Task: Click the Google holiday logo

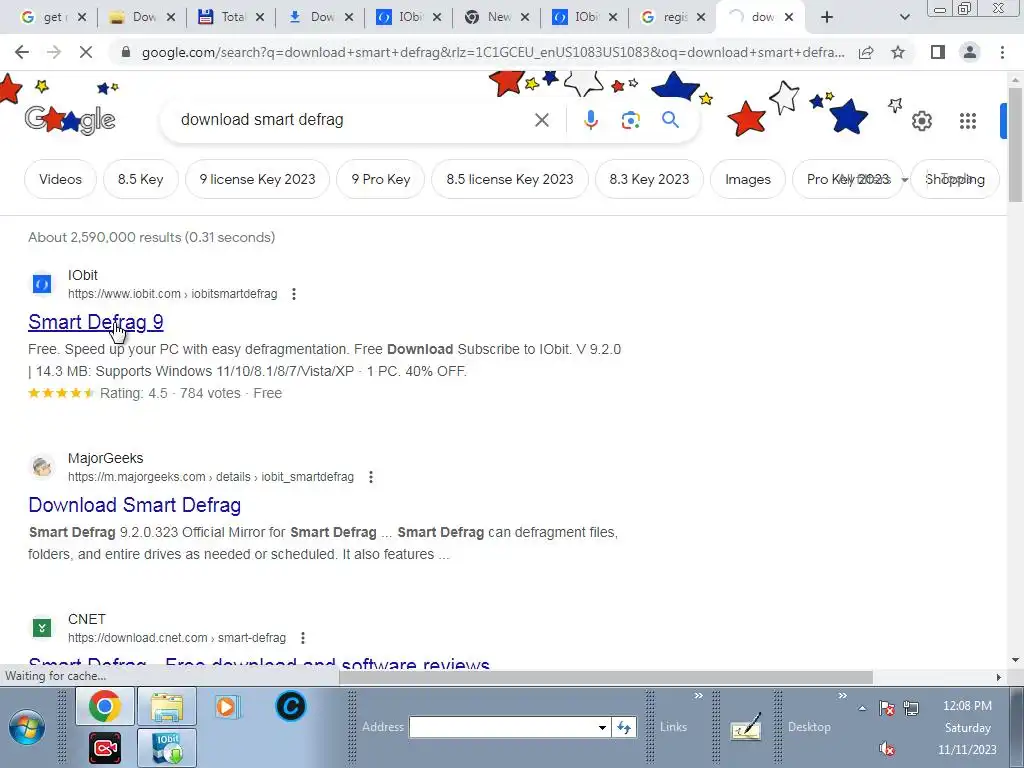Action: 70,120
